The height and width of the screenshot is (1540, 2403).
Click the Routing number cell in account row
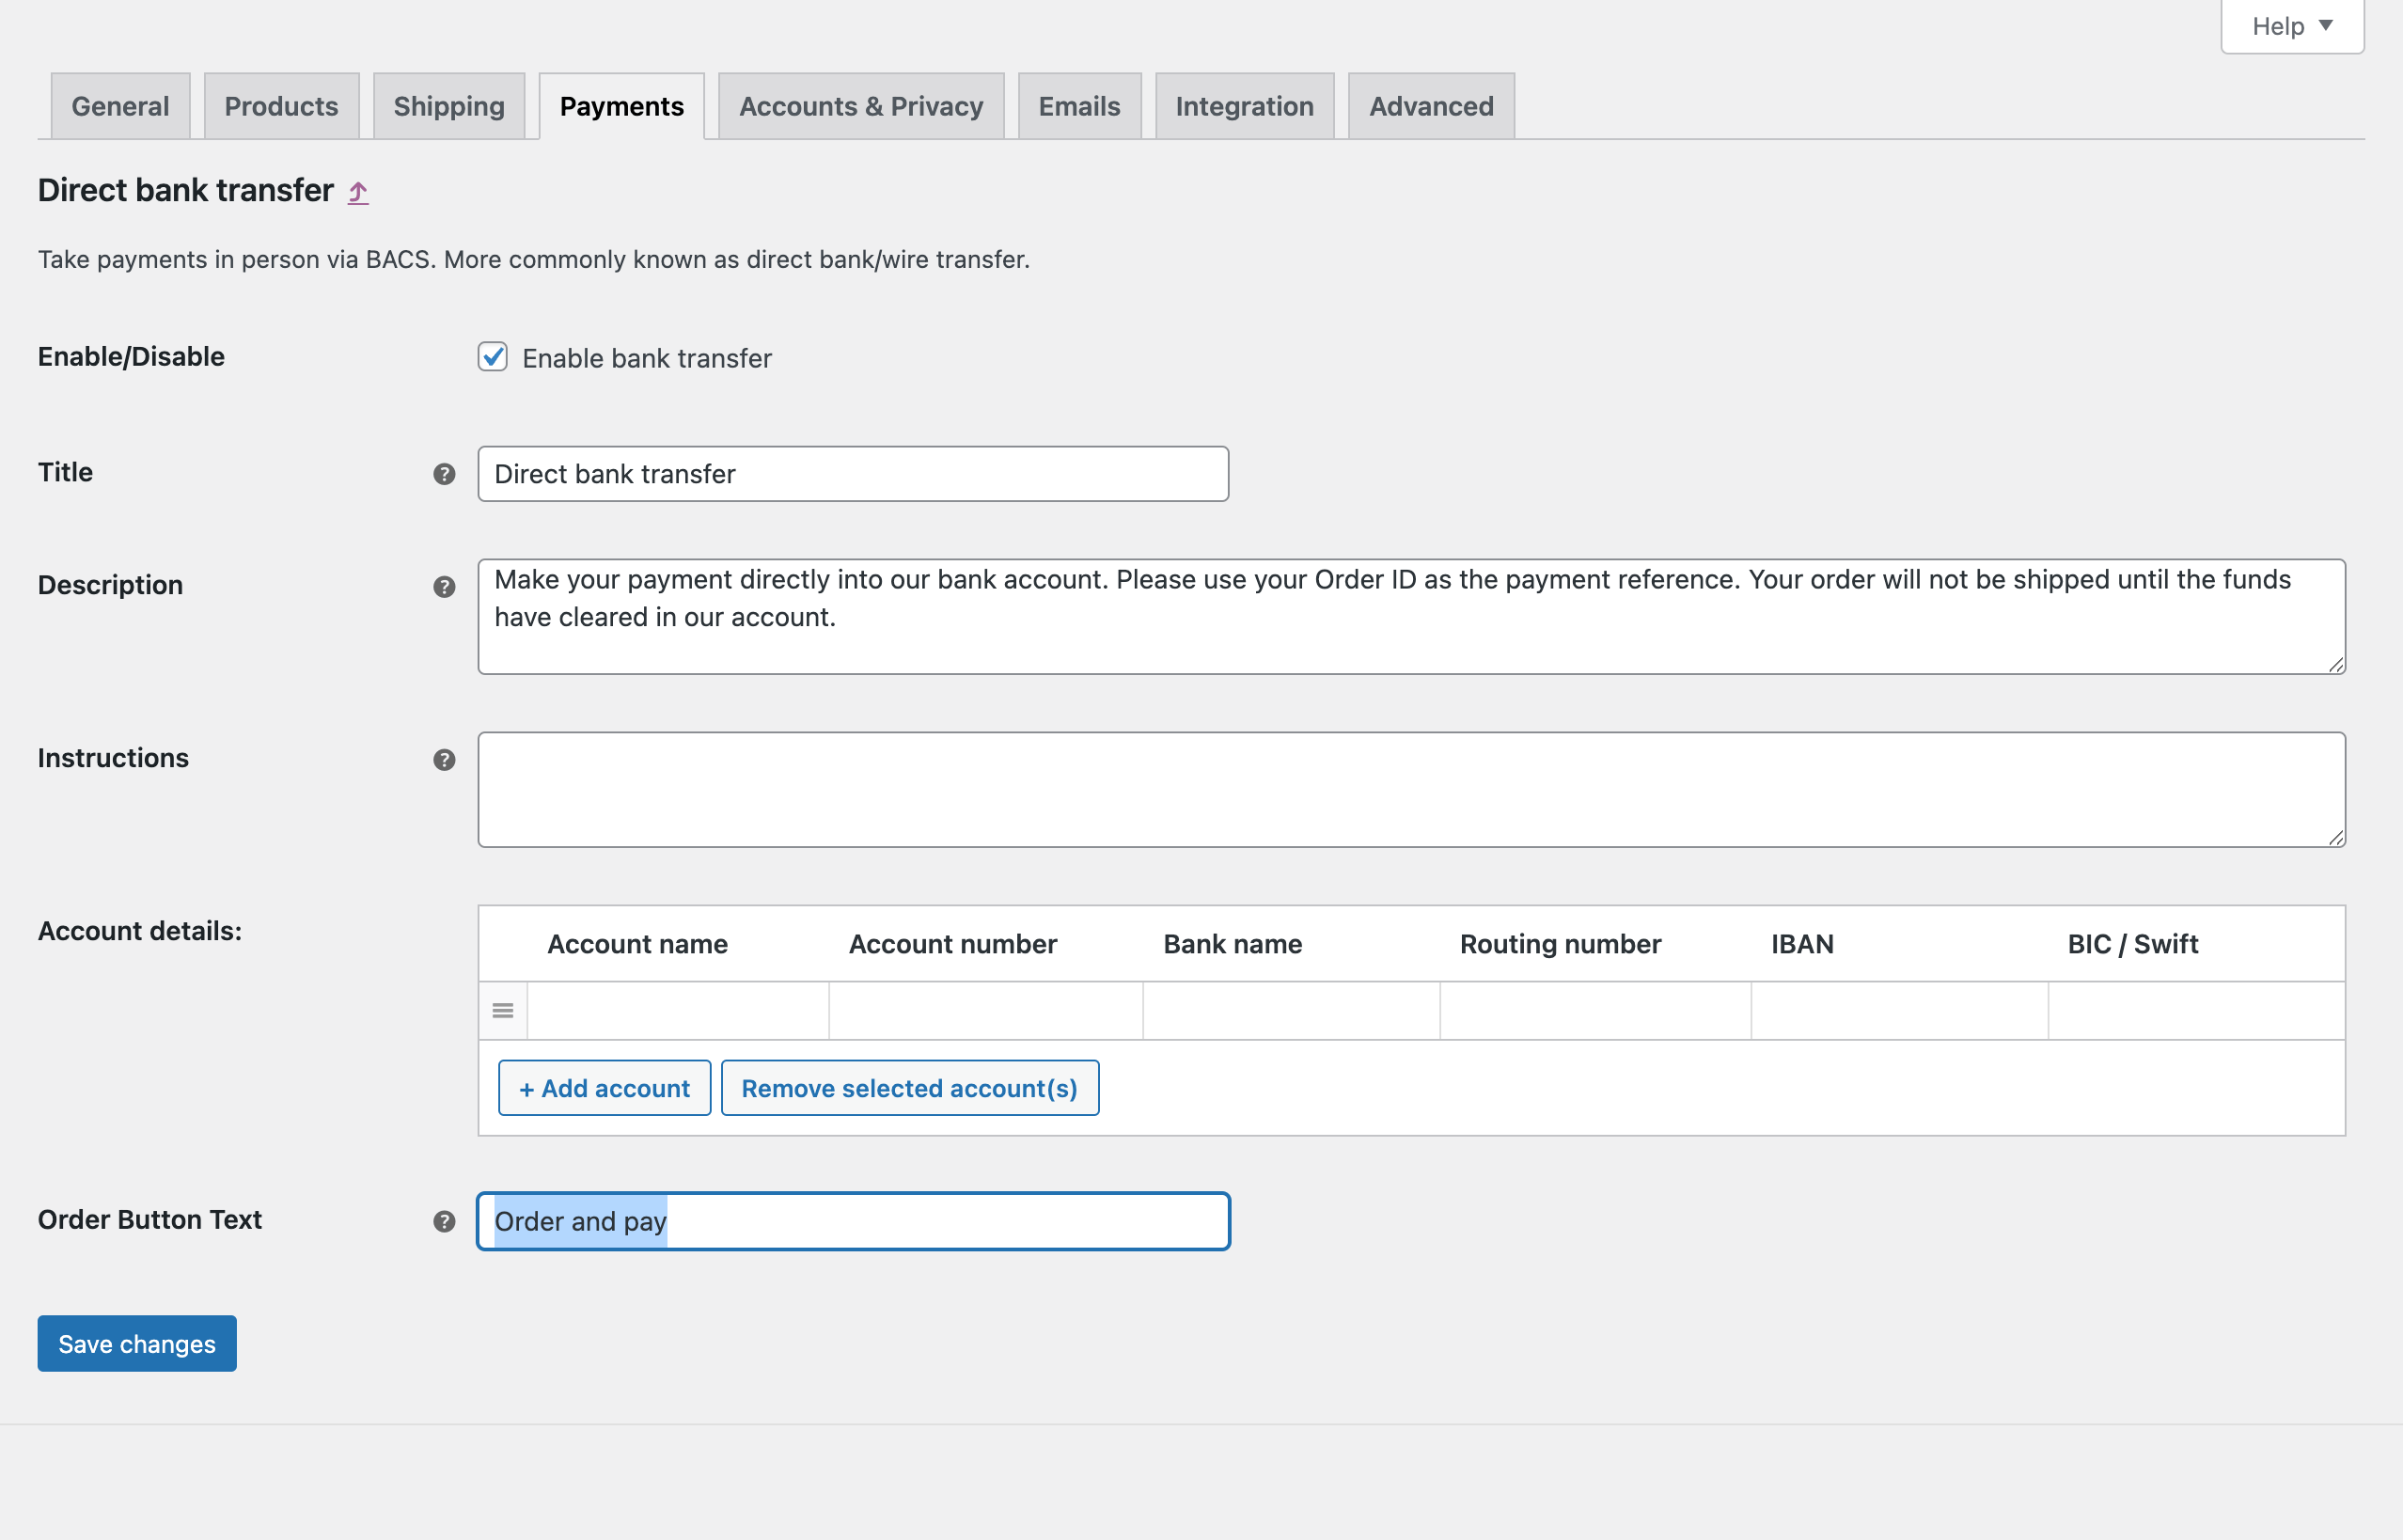tap(1596, 1011)
